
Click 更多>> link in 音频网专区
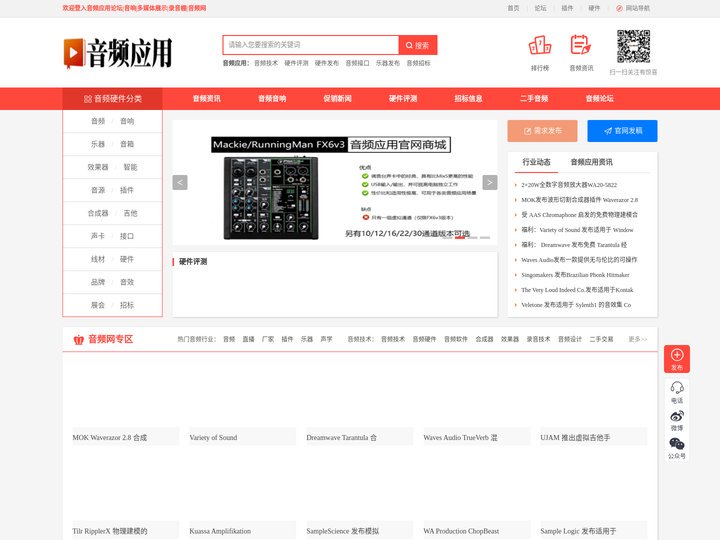(x=638, y=339)
